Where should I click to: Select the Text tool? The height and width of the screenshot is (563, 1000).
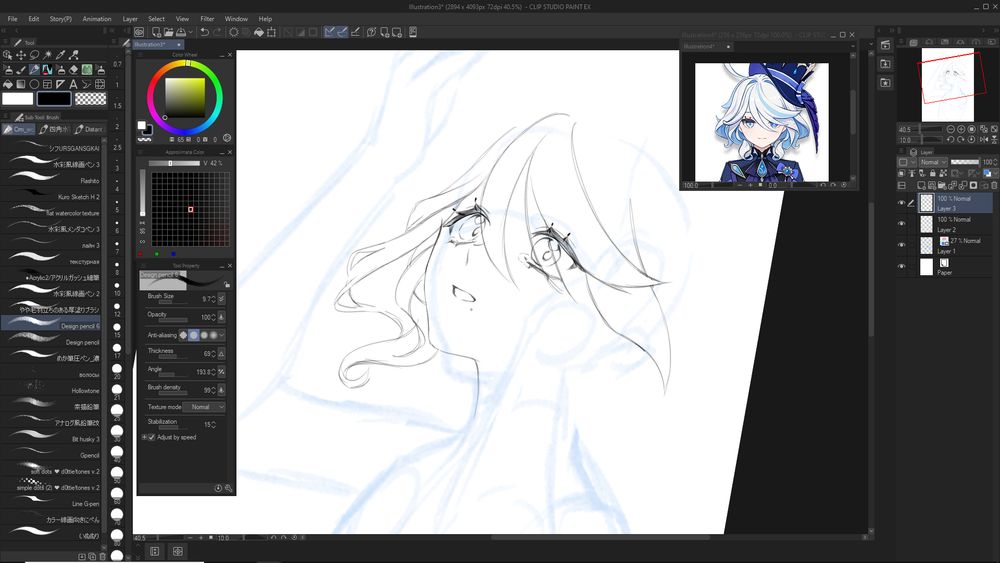[74, 84]
